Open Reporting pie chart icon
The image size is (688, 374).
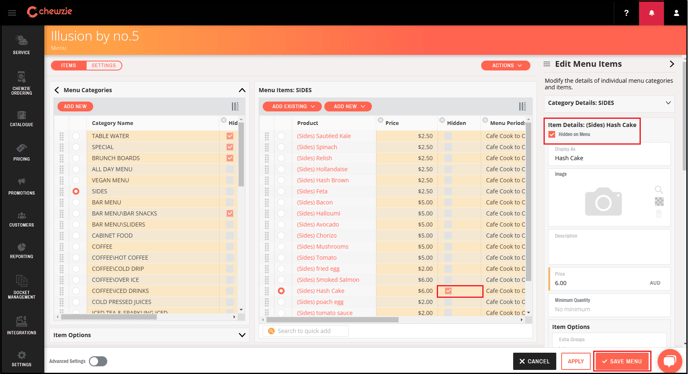click(x=22, y=250)
